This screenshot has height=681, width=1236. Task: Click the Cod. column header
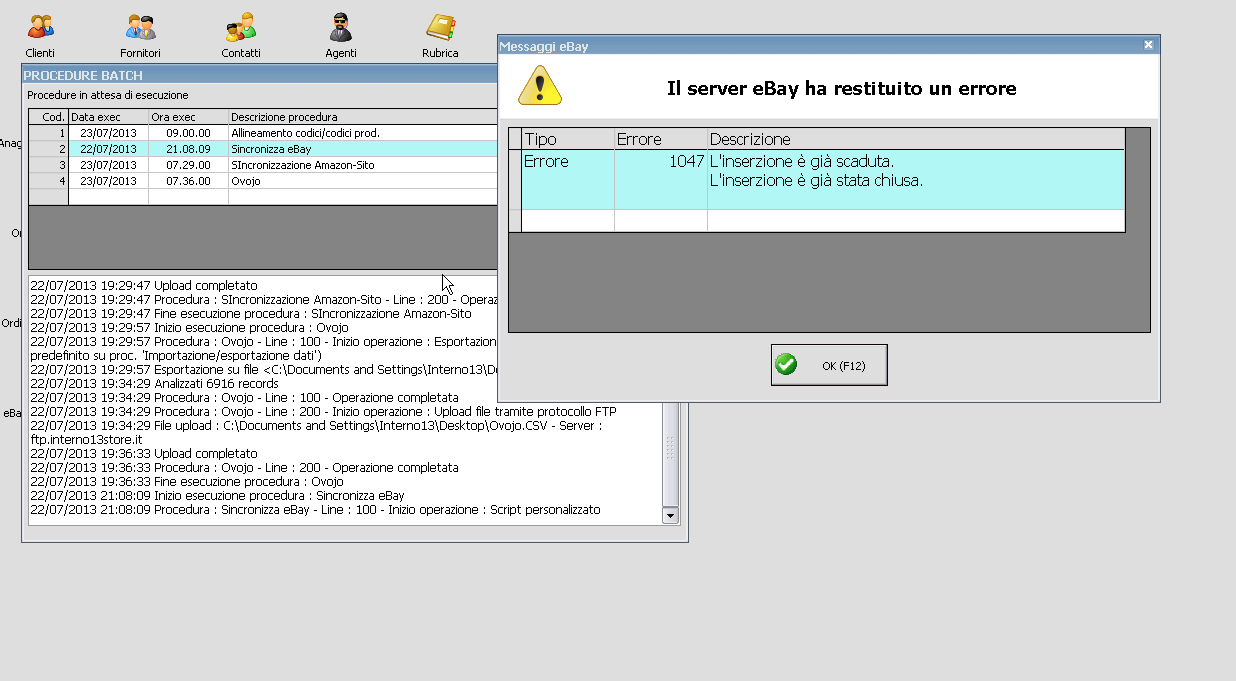(49, 117)
